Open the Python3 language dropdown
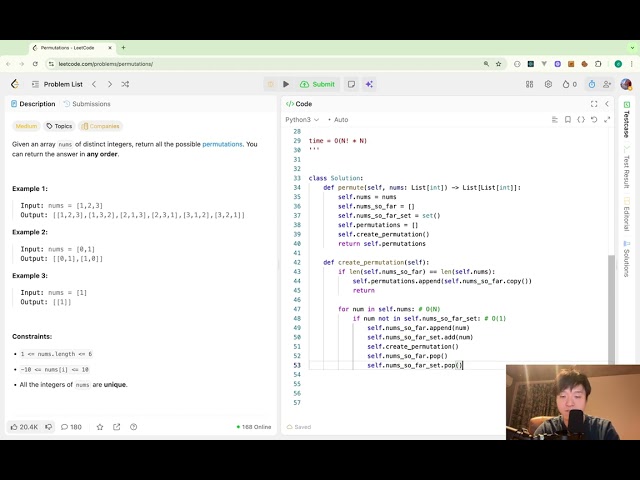640x480 pixels. coord(302,120)
